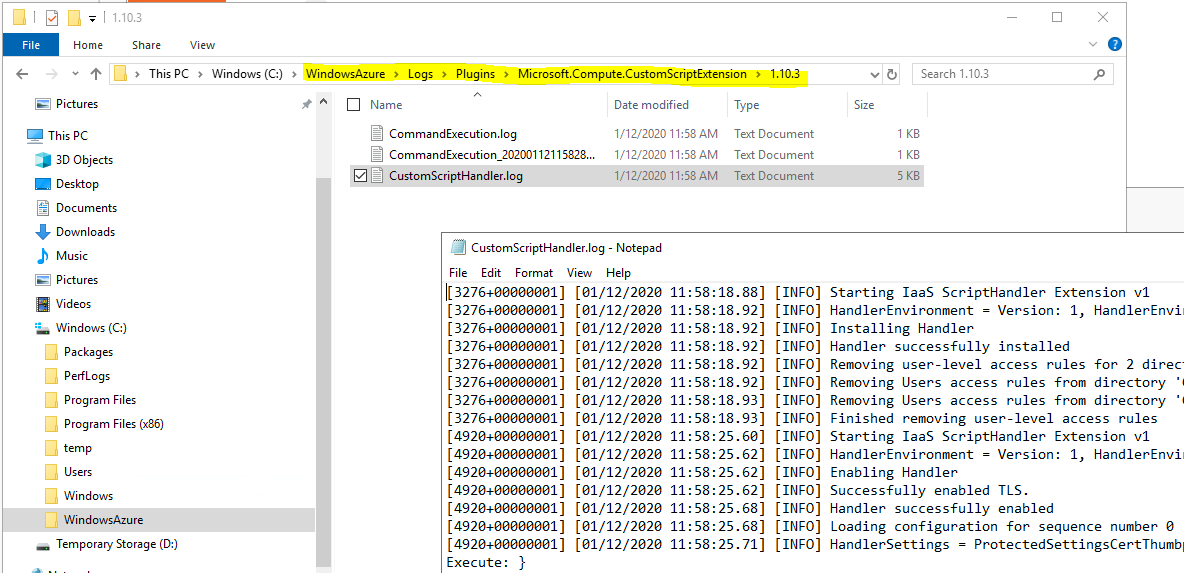Viewport: 1184px width, 573px height.
Task: Open the Program Files folder in tree
Action: (x=100, y=400)
